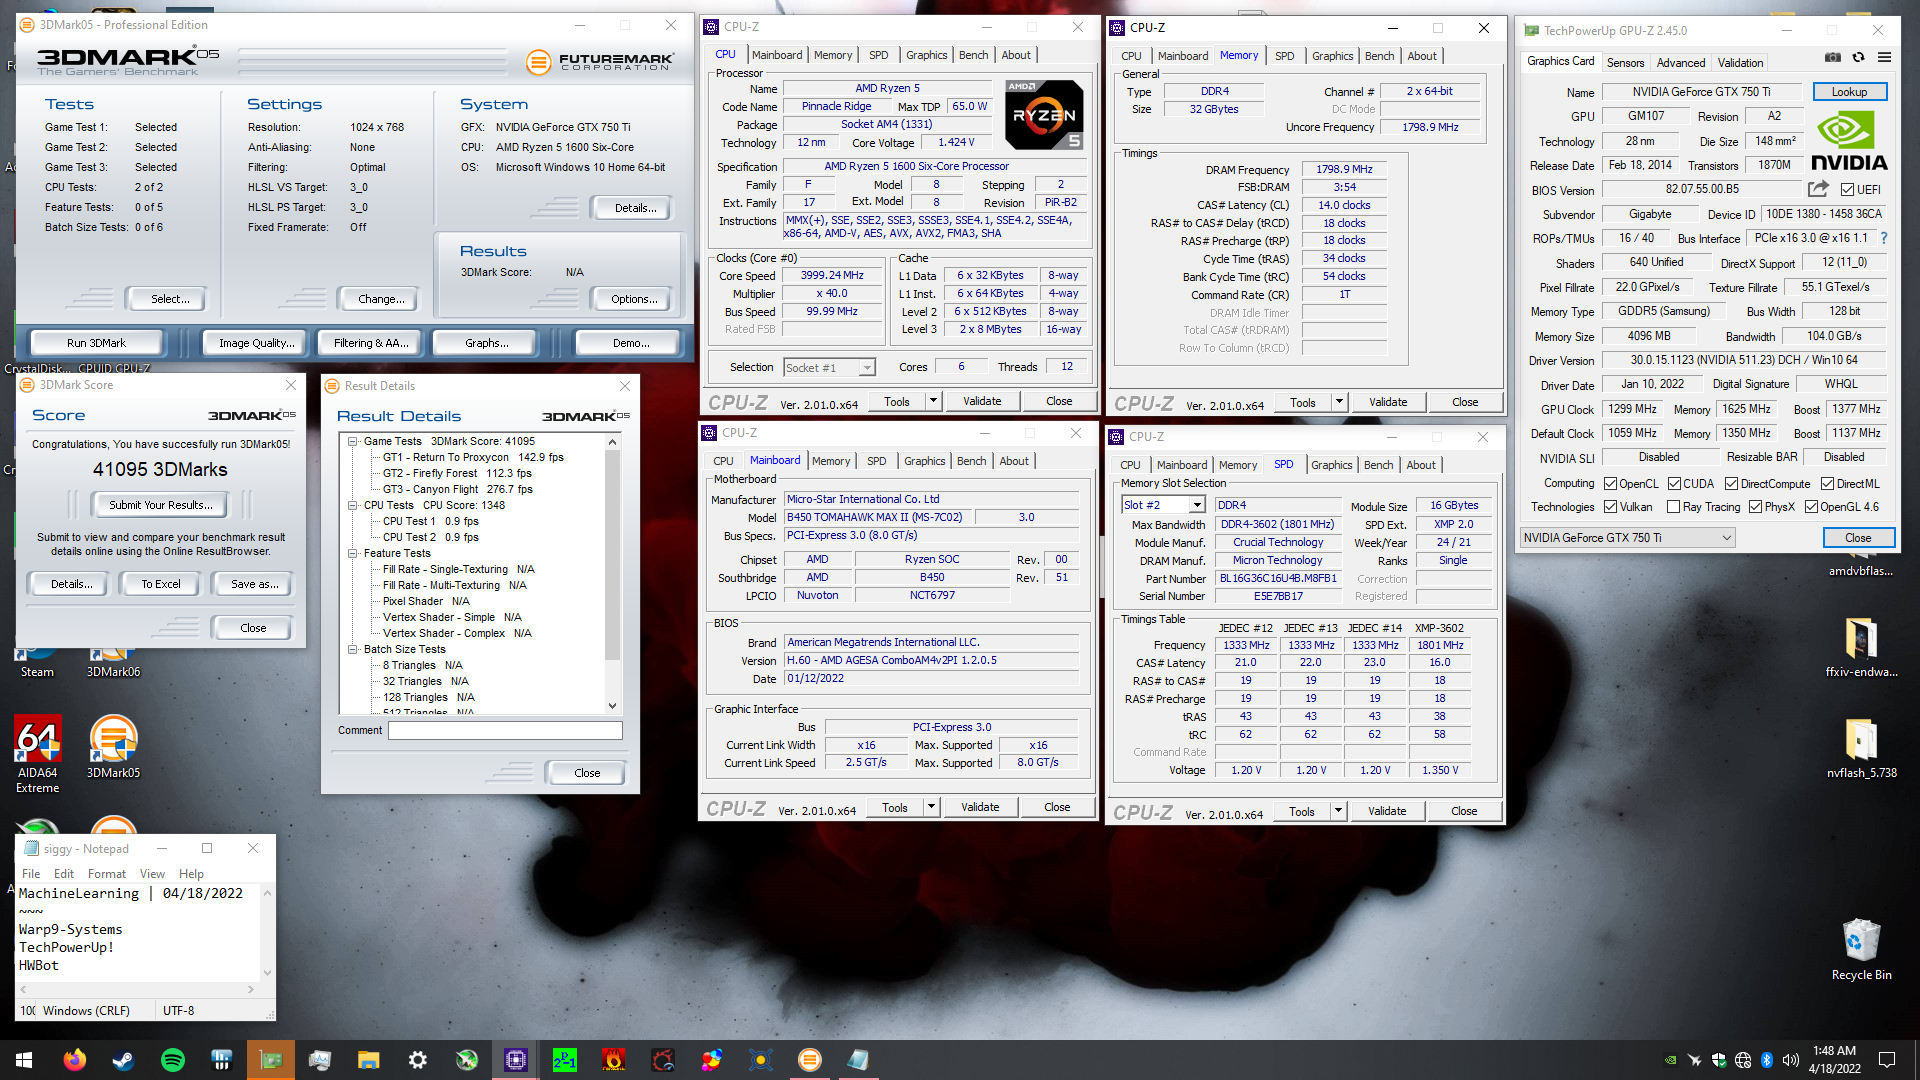Screen dimensions: 1920x1080
Task: Open Tools dropdown arrow in CPU-Z SPD window
Action: pos(1338,812)
